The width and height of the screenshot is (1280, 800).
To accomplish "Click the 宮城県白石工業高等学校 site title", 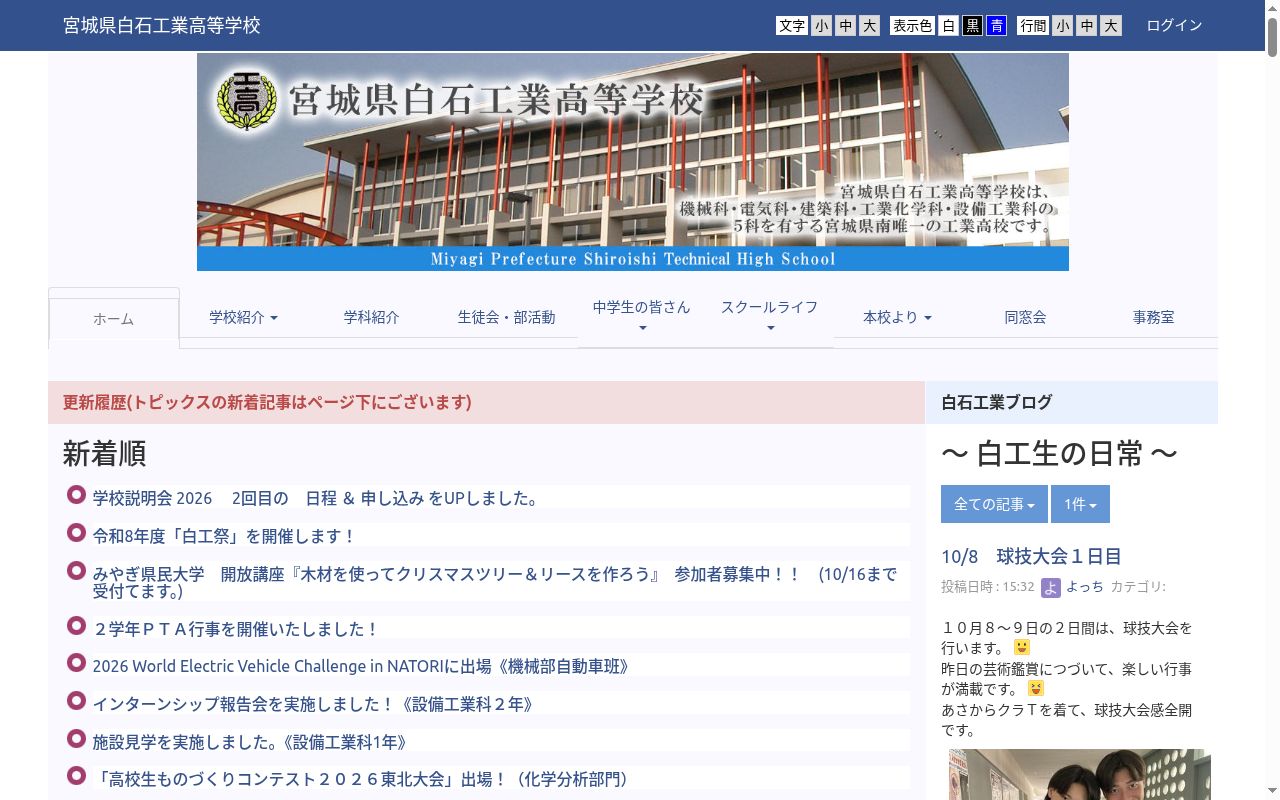I will point(162,25).
